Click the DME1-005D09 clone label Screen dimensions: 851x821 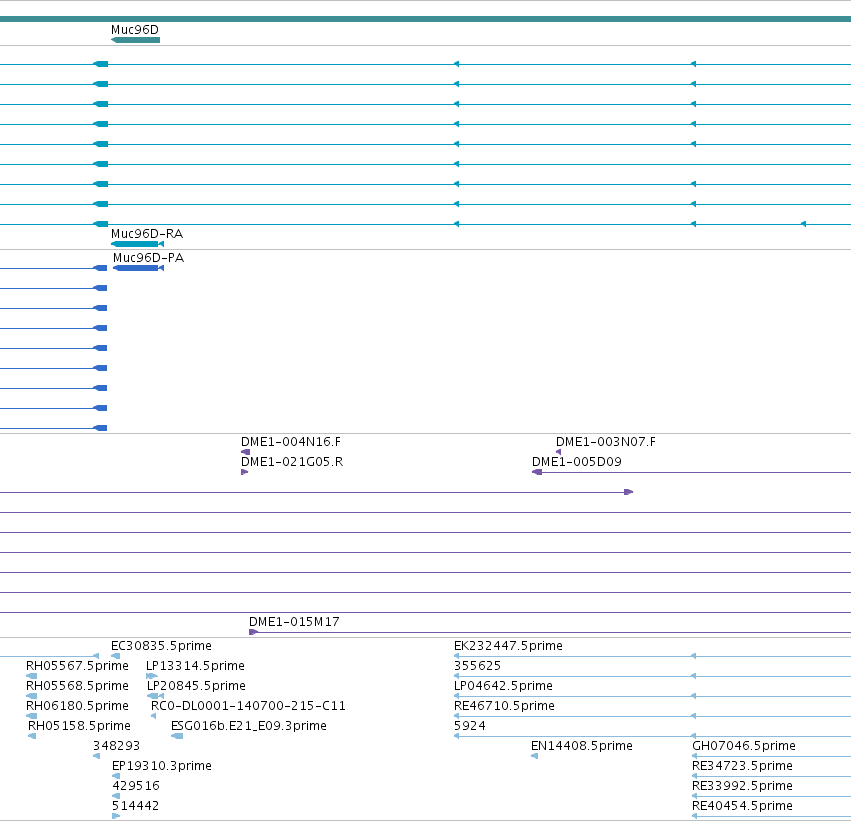[577, 462]
